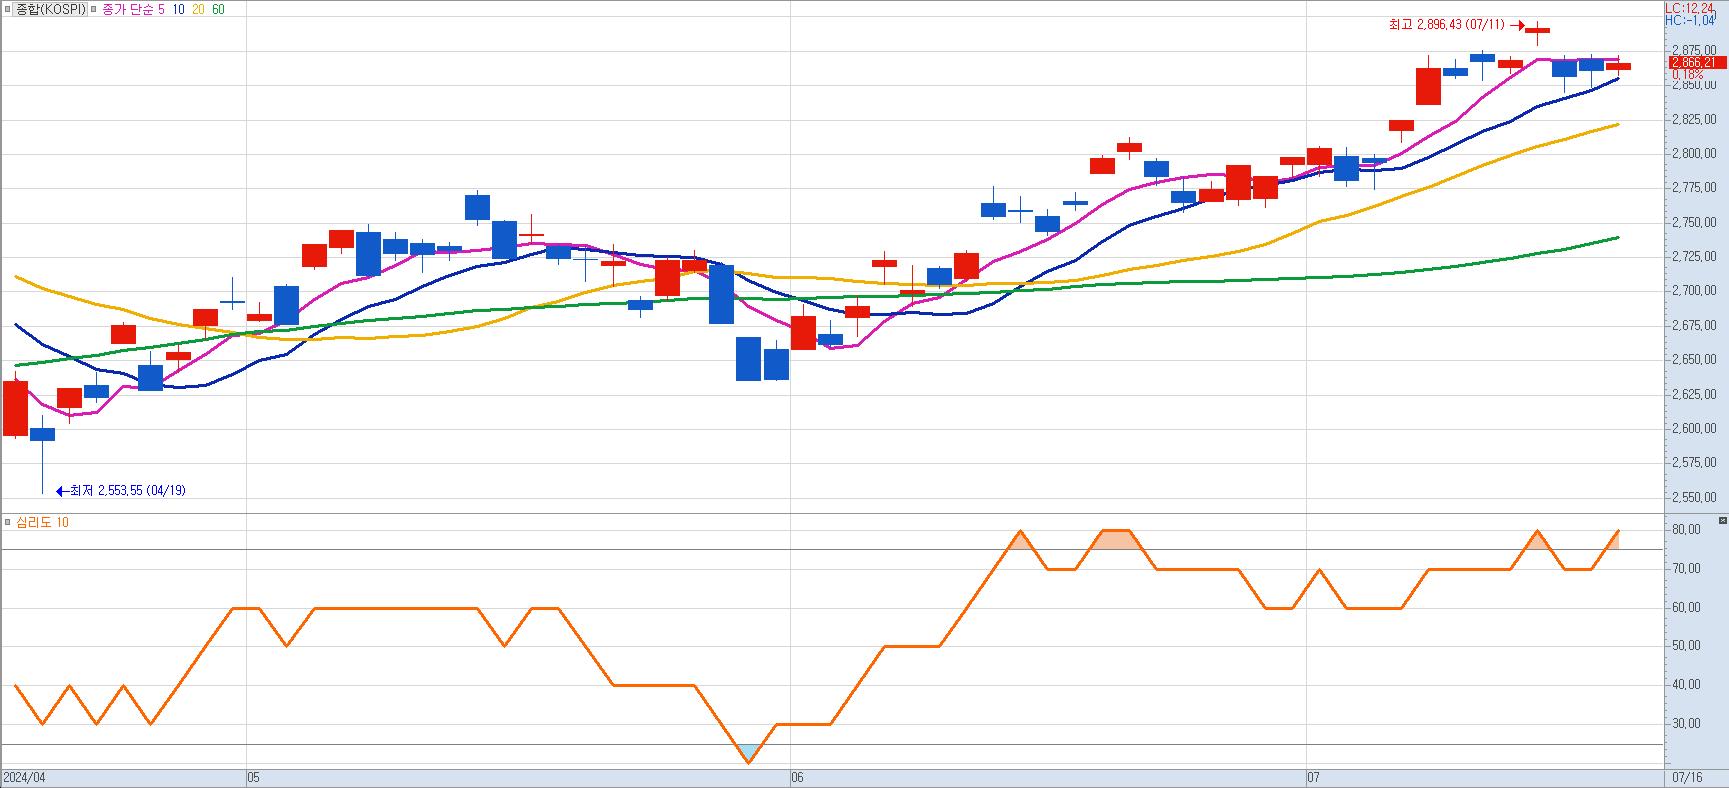Image resolution: width=1729 pixels, height=788 pixels.
Task: Click the 2,700.00 price axis label
Action: (1694, 291)
